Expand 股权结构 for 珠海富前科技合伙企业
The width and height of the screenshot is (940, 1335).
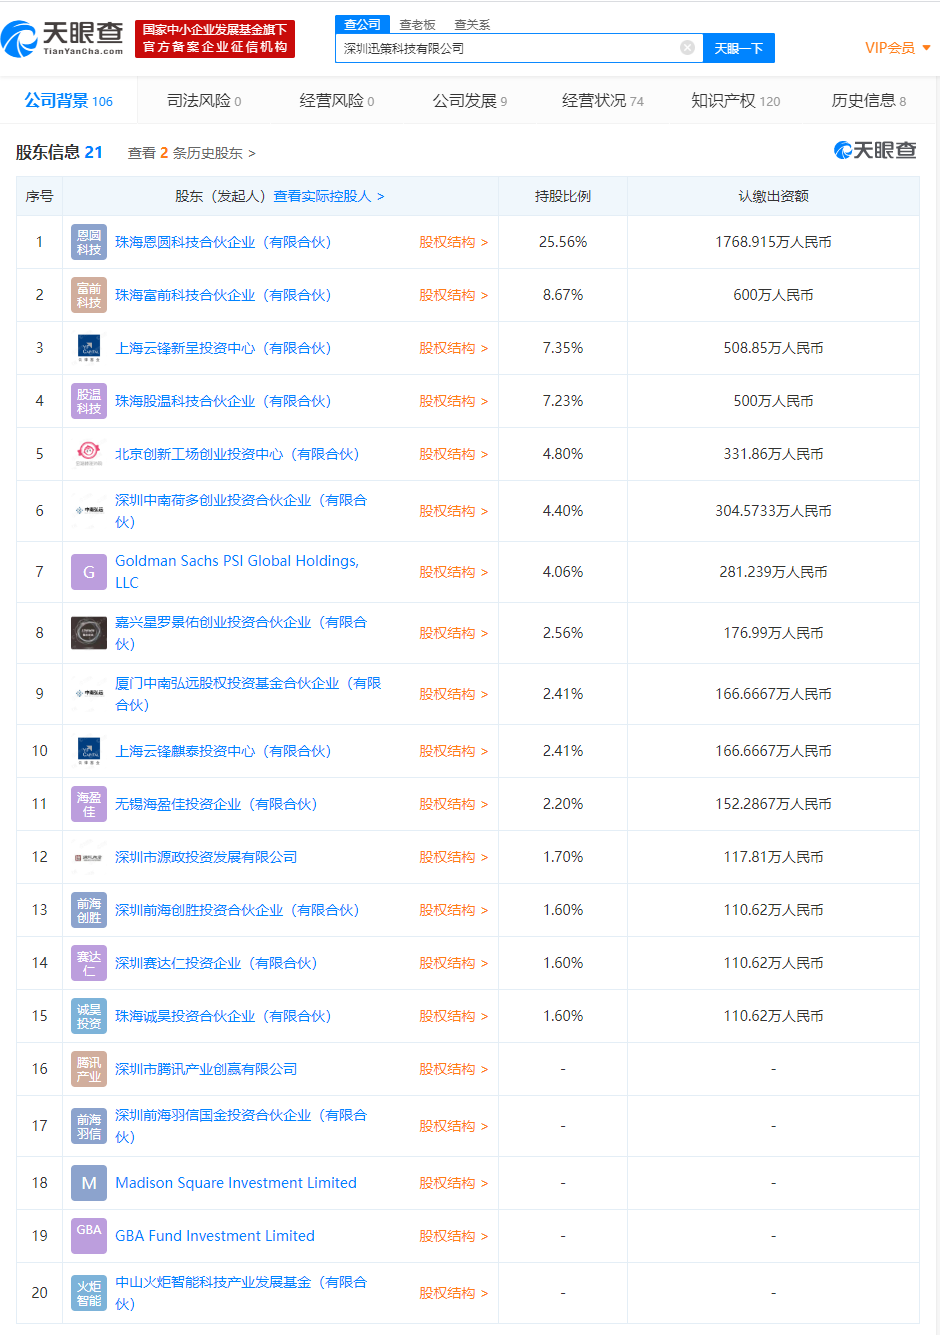[x=453, y=295]
